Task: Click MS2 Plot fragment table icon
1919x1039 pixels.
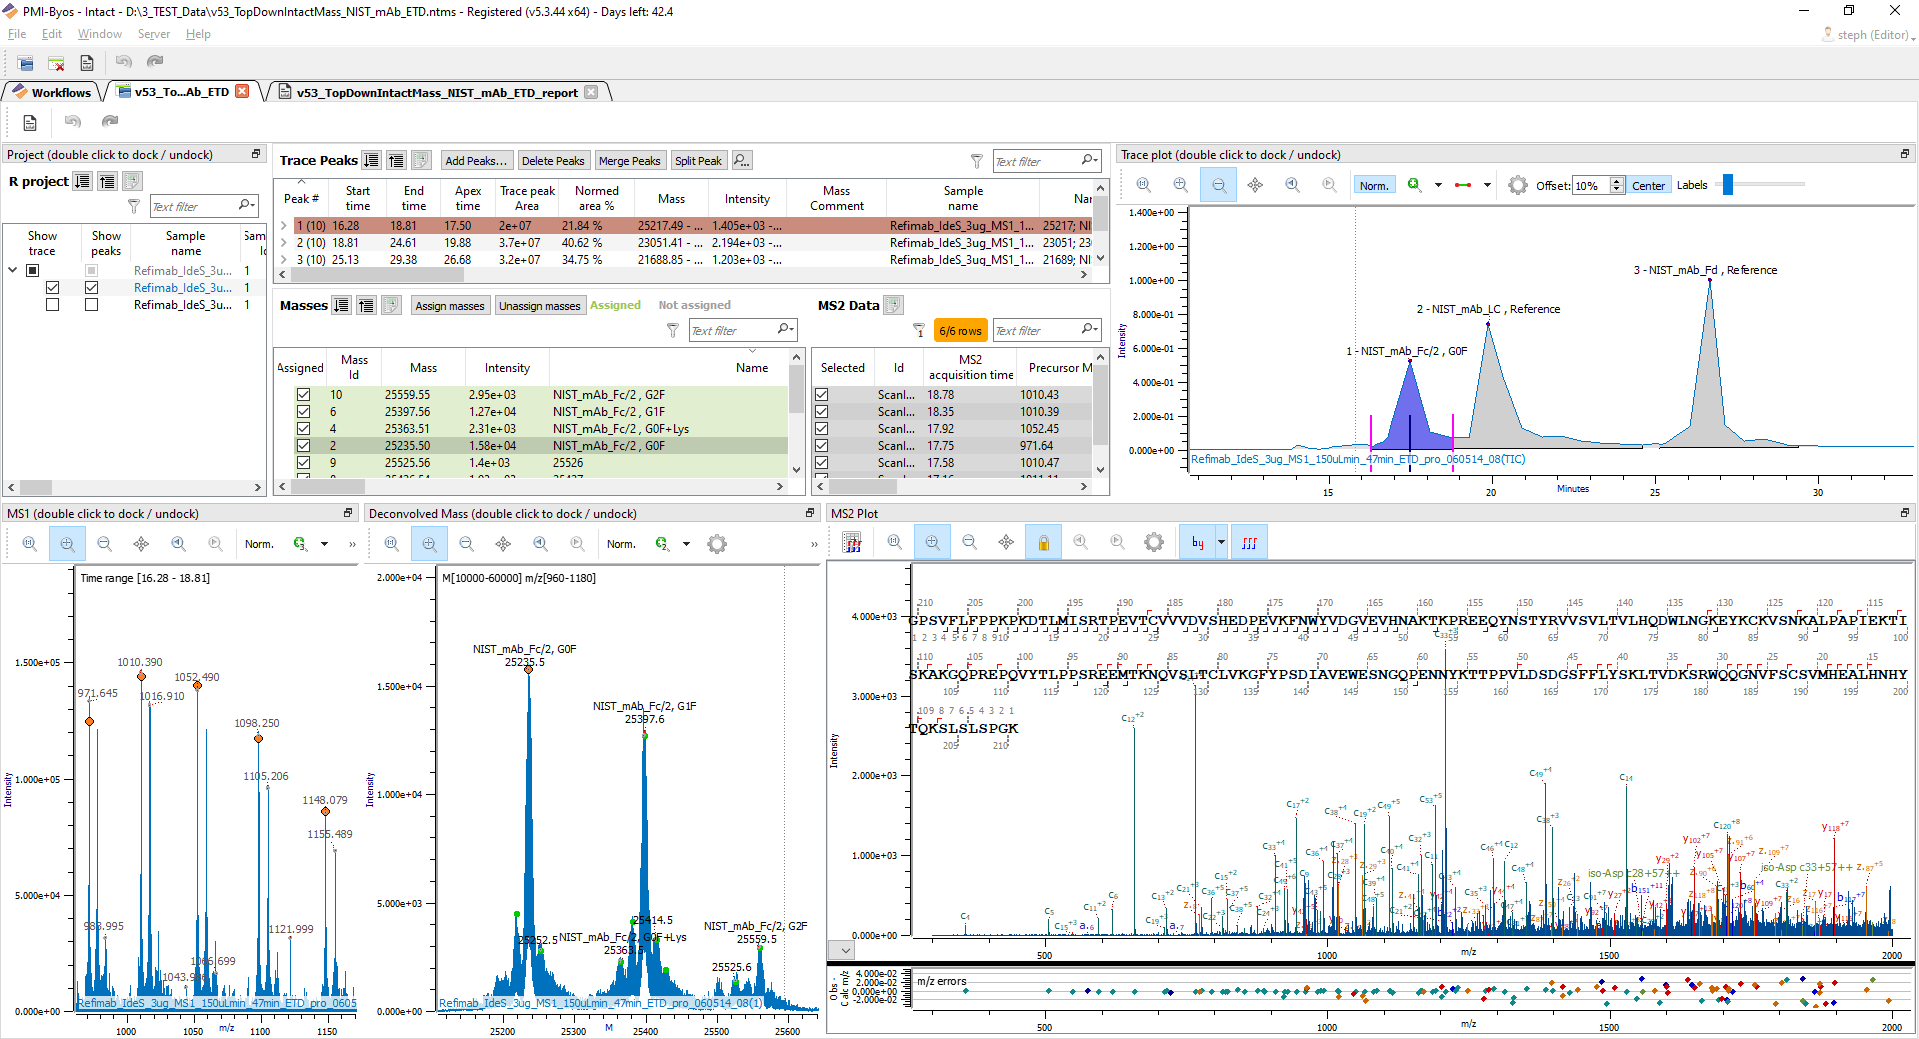Action: coord(853,542)
